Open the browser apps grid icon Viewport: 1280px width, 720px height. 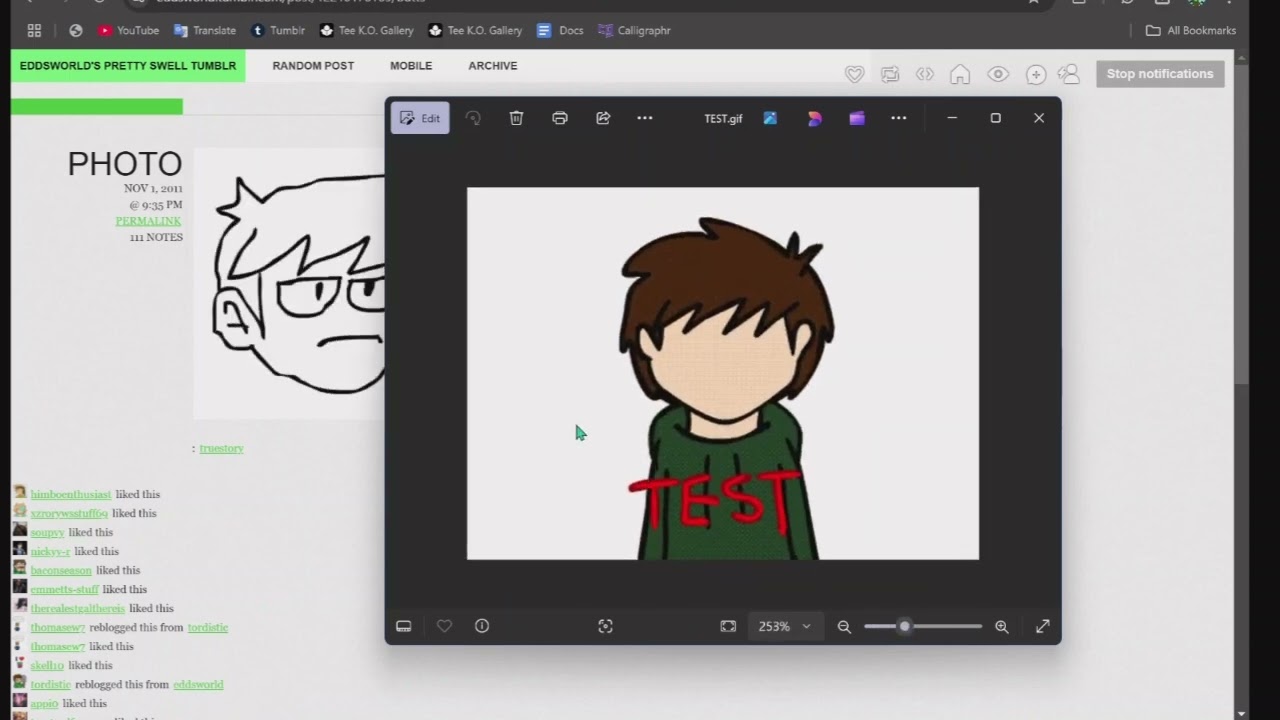tap(34, 30)
